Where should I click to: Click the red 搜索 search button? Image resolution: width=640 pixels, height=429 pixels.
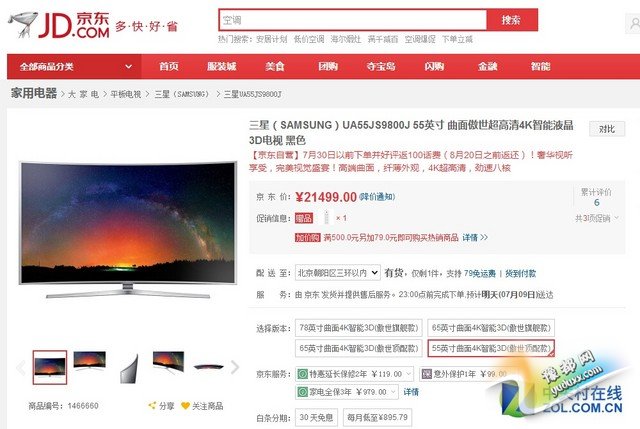point(512,20)
